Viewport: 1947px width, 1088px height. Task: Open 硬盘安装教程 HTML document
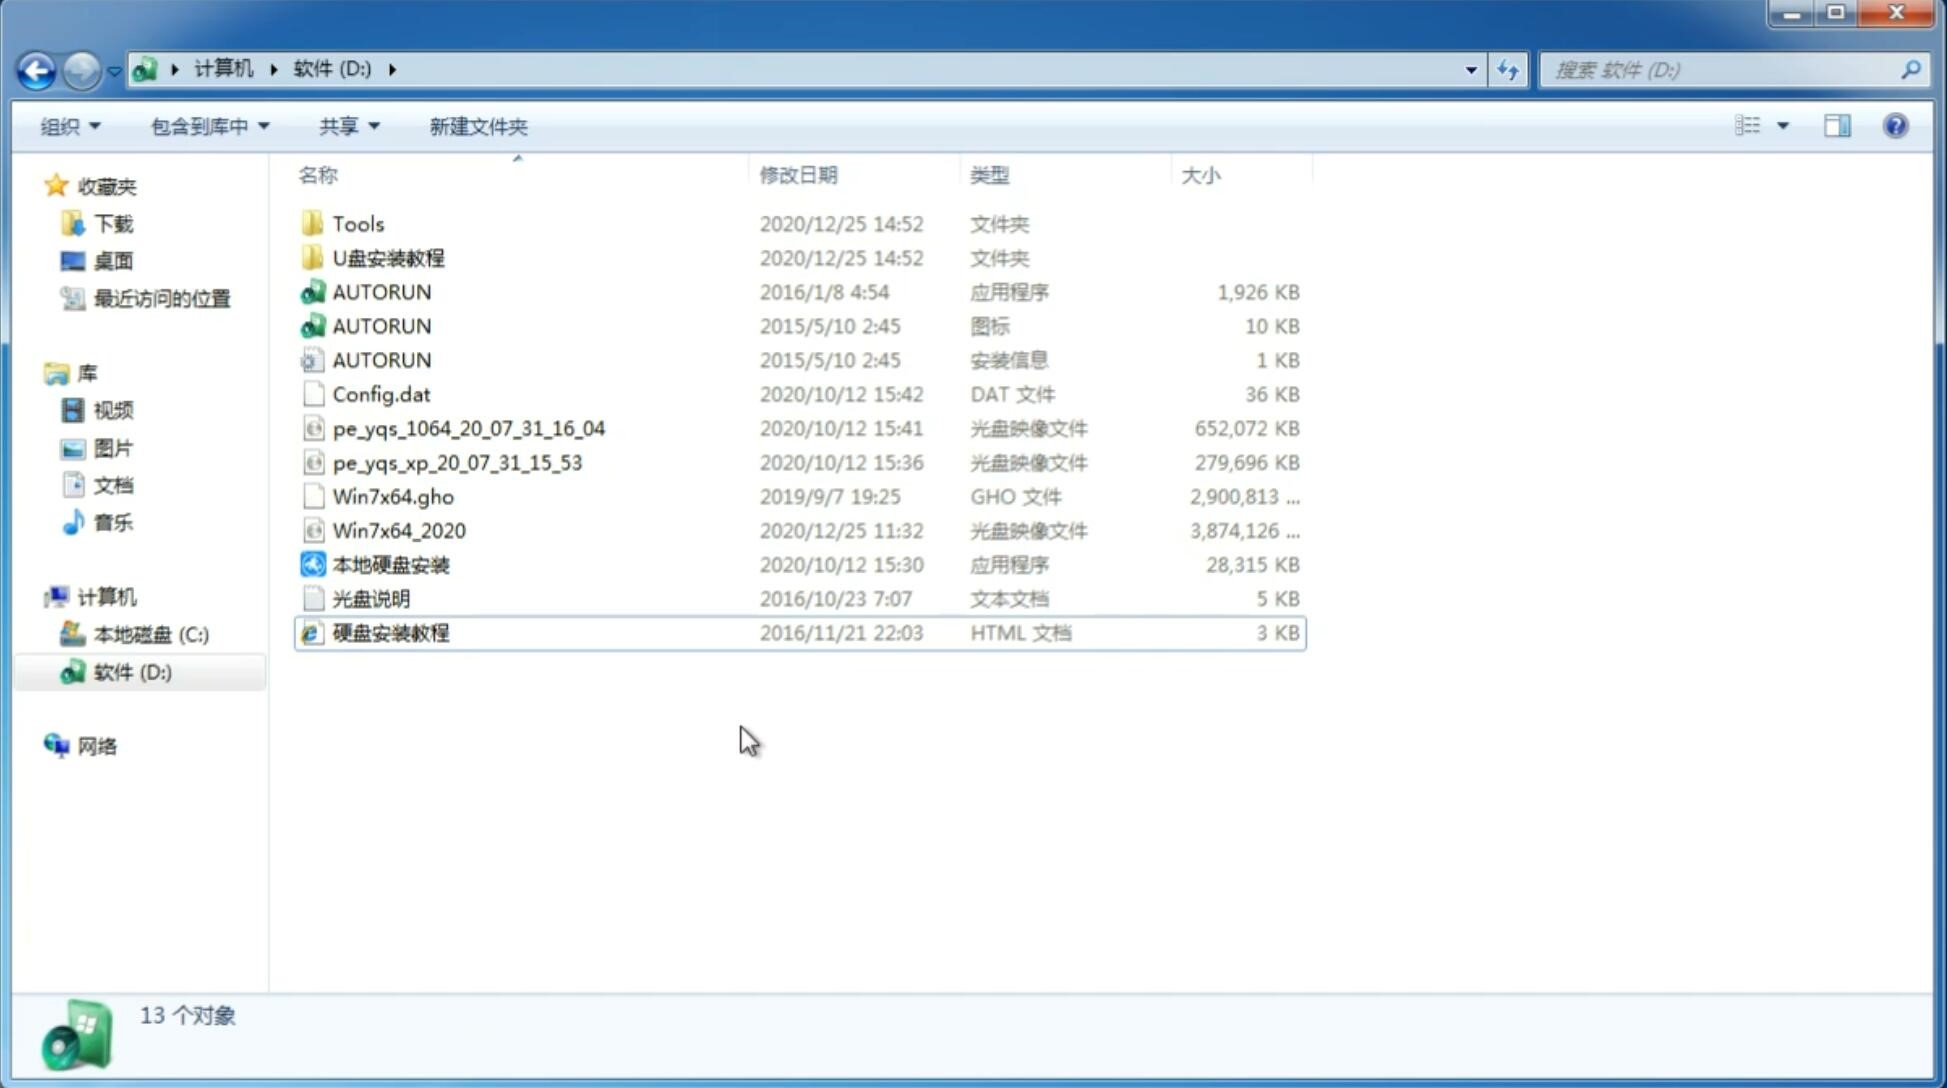point(390,632)
